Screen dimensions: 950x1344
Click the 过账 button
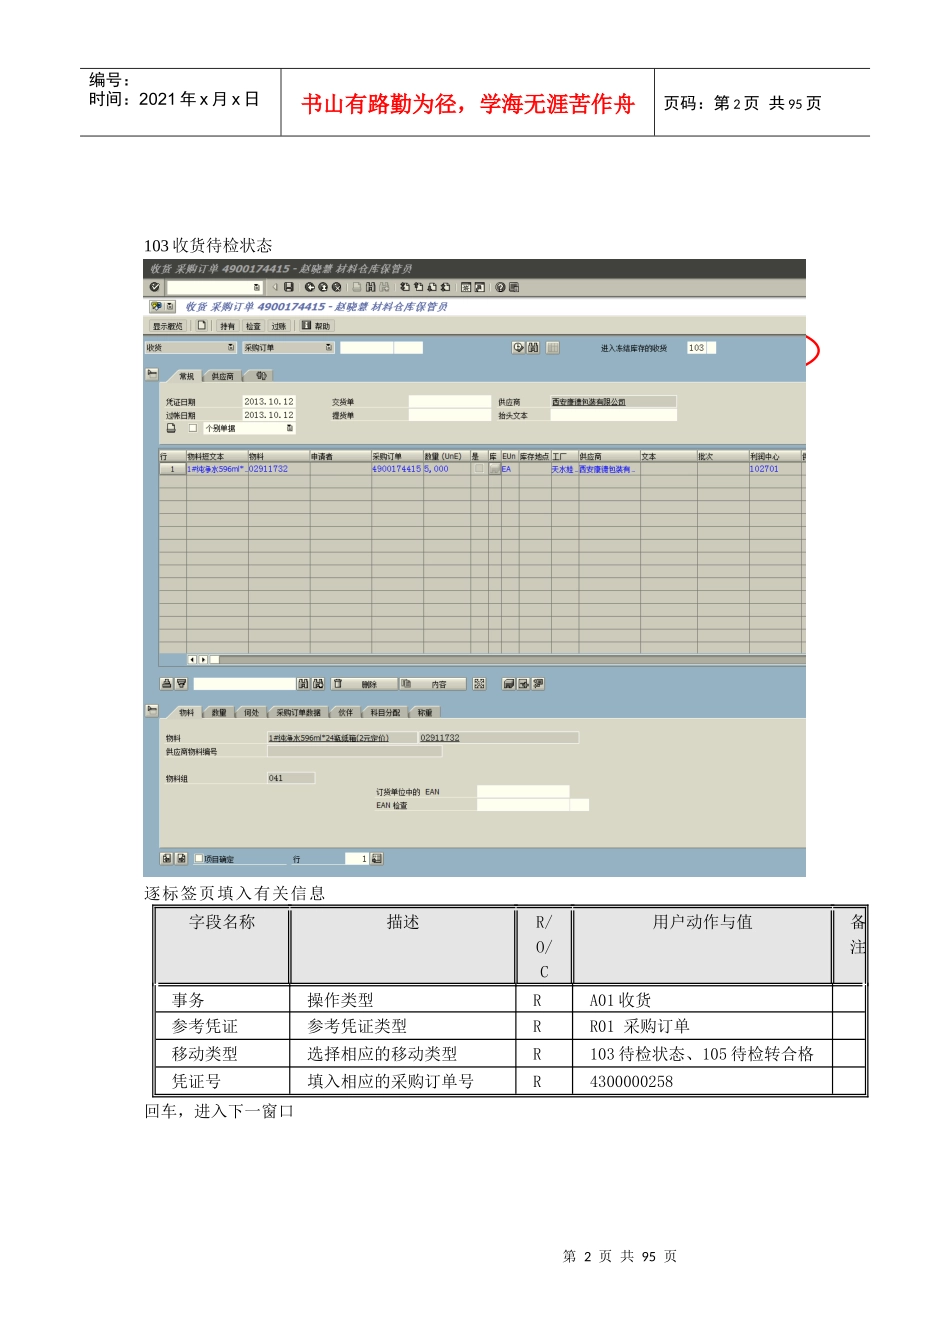click(x=279, y=326)
